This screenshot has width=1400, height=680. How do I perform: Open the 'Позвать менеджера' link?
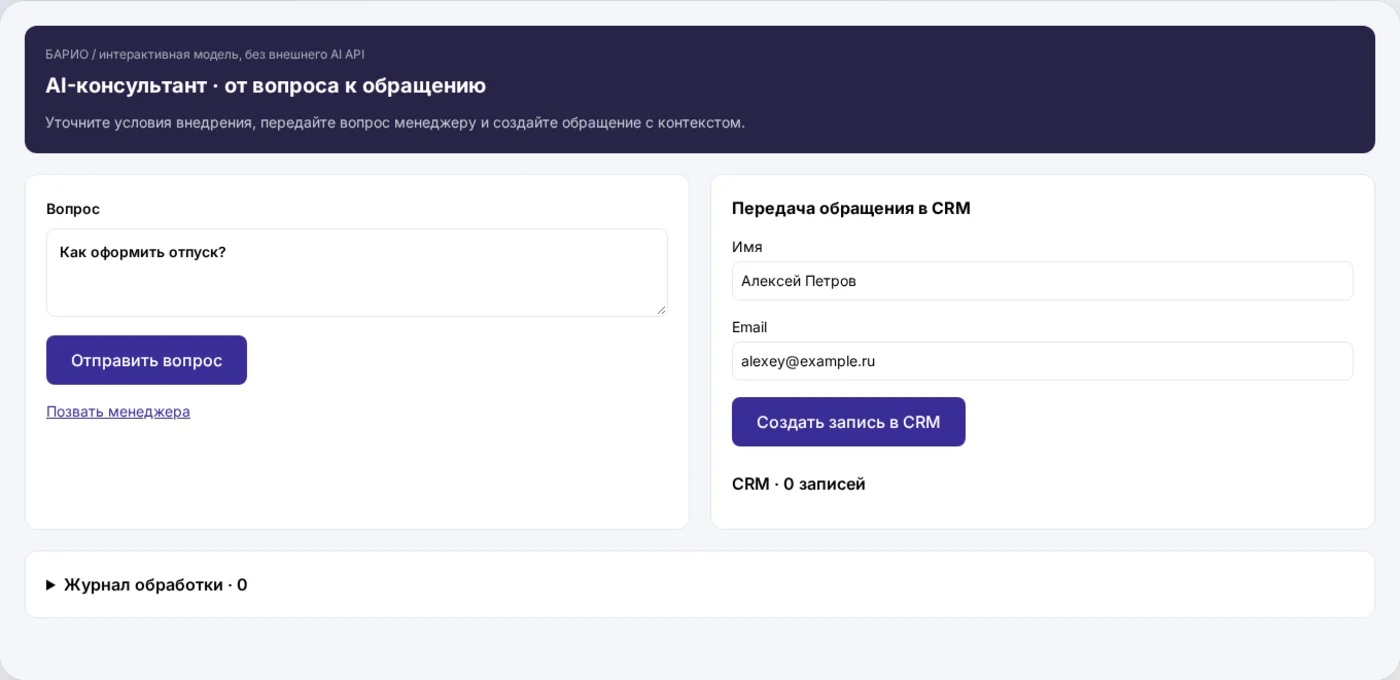point(118,411)
